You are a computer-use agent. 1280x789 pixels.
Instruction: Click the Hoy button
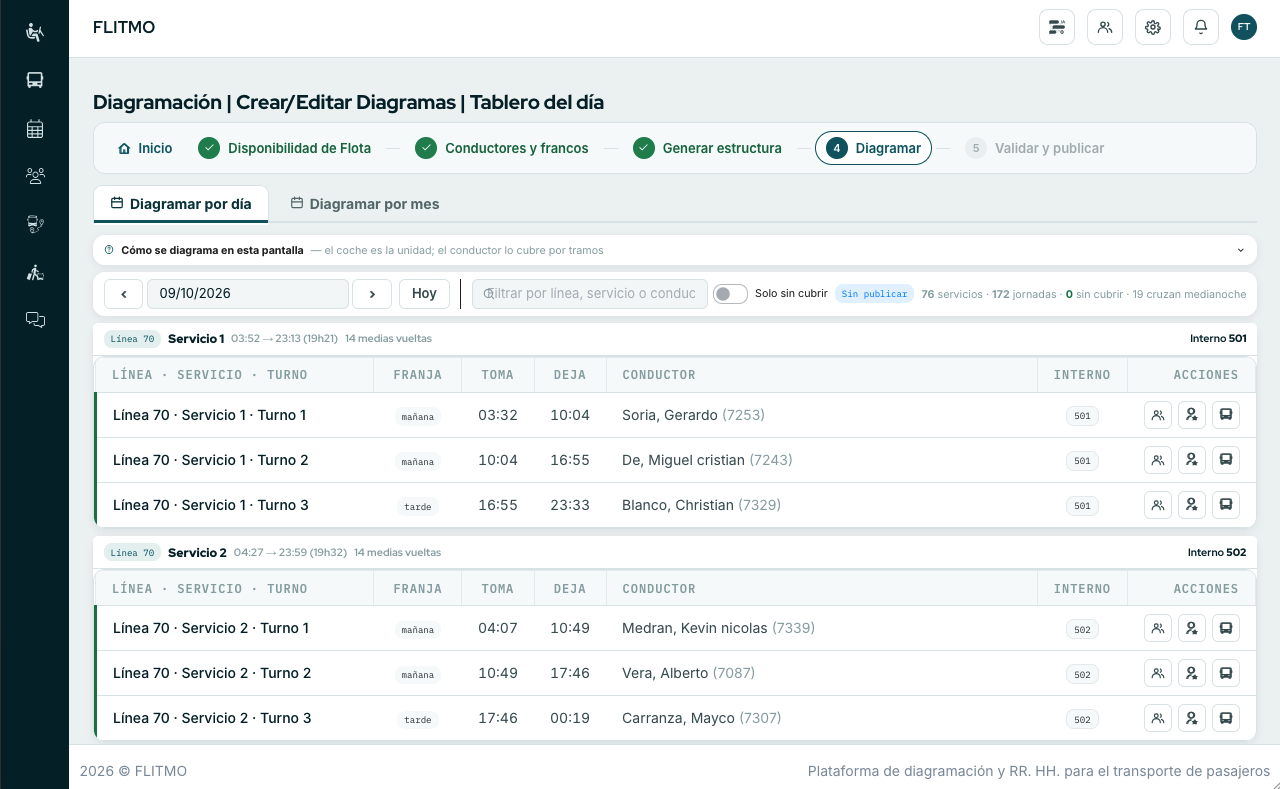[424, 294]
